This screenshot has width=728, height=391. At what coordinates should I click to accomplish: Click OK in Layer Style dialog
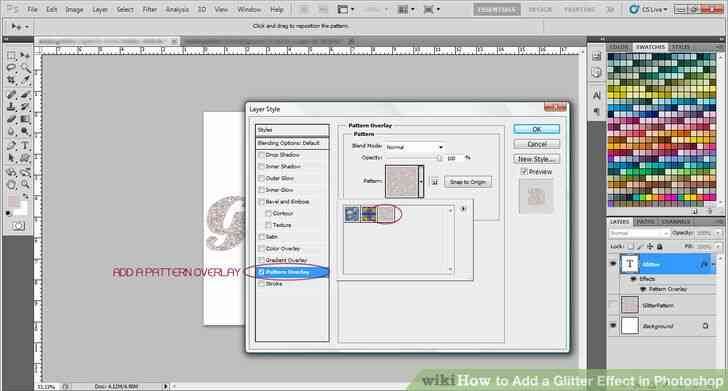point(537,129)
